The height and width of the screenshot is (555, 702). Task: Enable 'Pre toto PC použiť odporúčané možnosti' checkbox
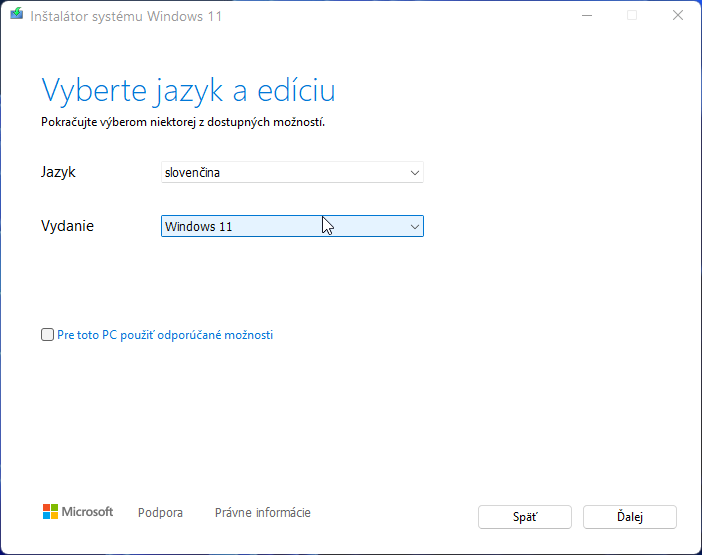point(47,334)
